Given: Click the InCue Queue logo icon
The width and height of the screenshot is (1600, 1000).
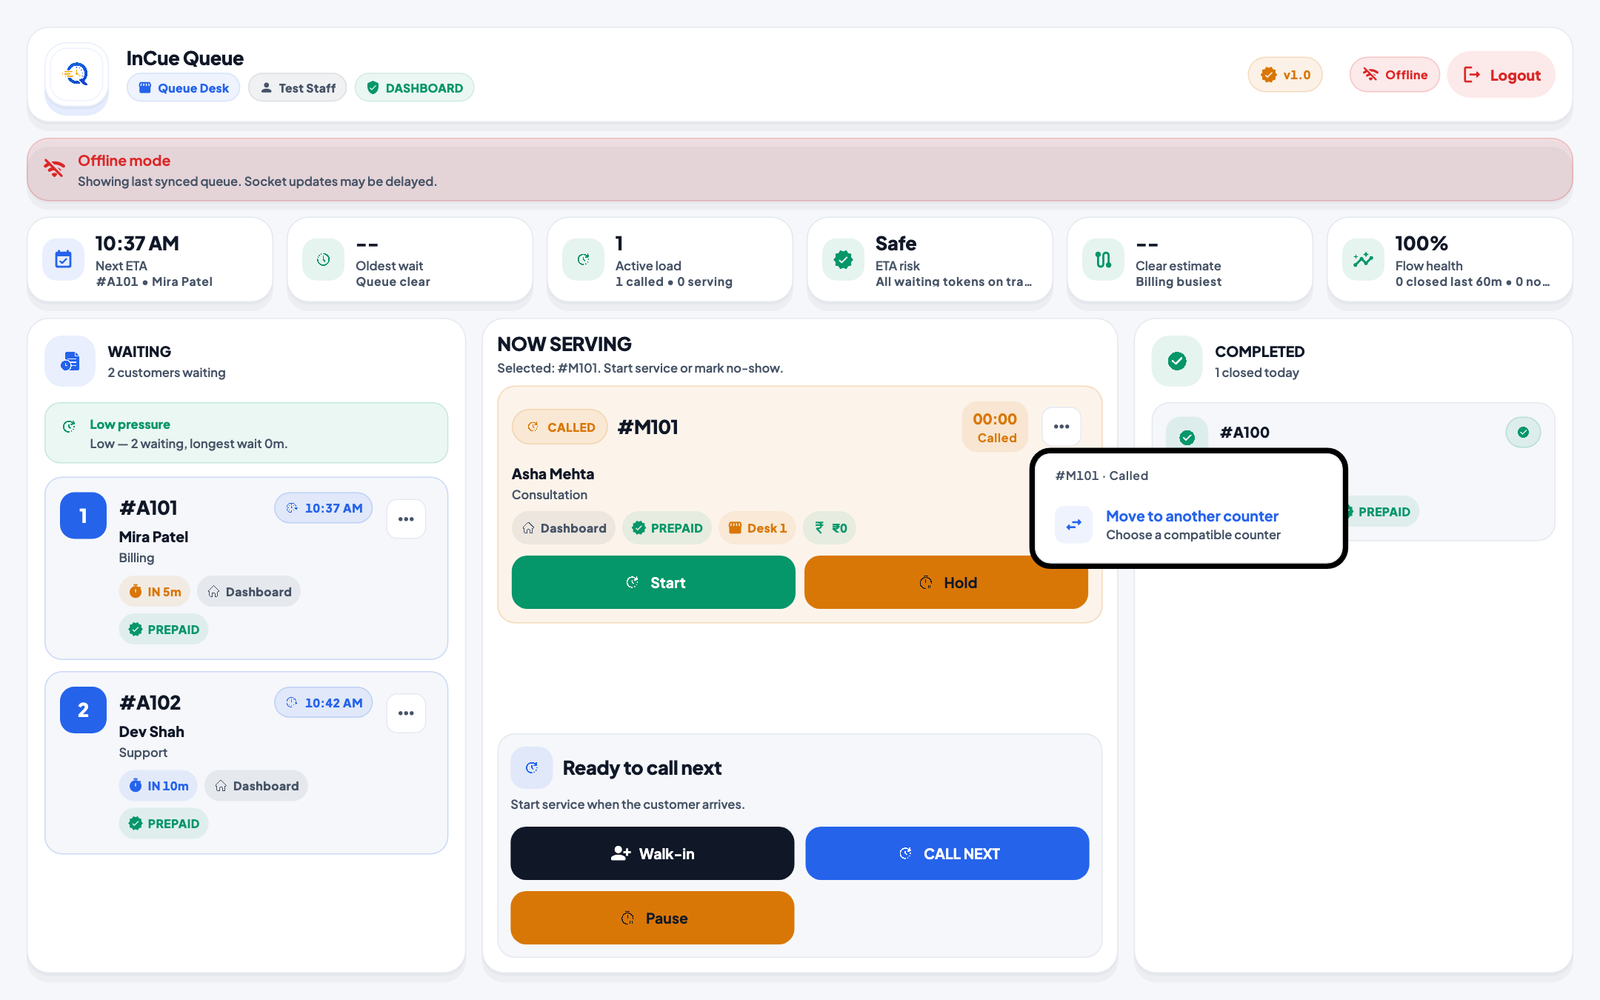Looking at the screenshot, I should point(77,74).
